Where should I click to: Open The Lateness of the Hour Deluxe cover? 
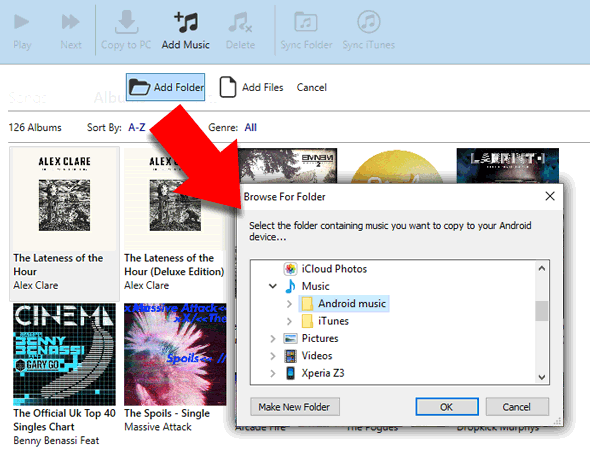point(175,199)
